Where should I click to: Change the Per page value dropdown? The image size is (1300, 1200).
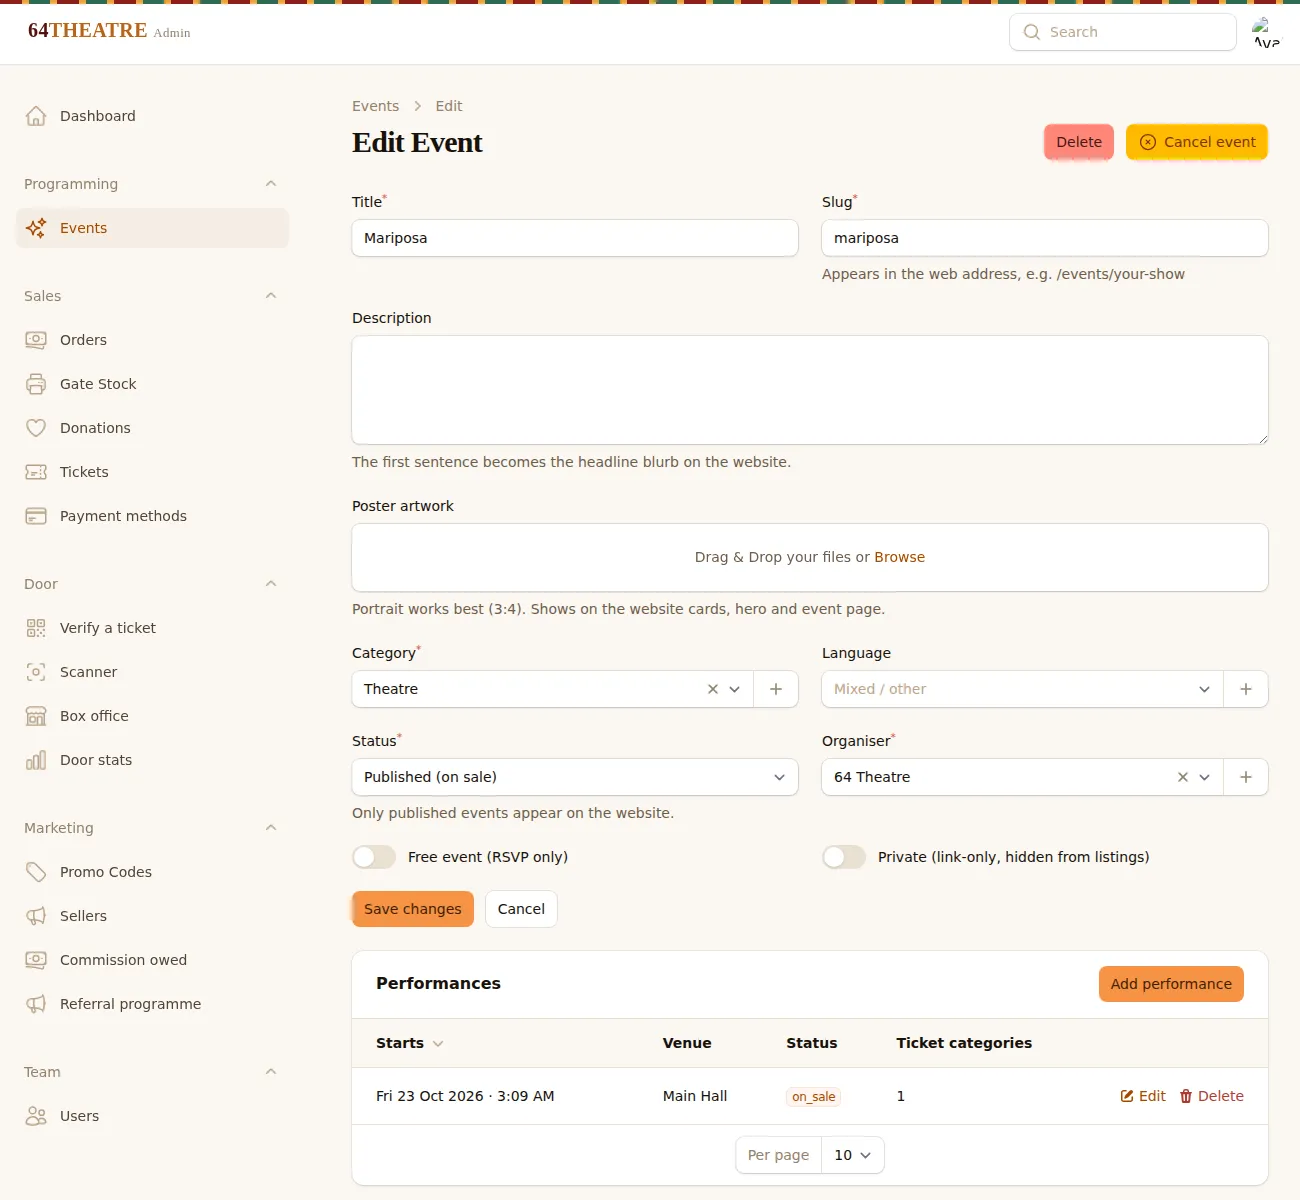pos(853,1155)
